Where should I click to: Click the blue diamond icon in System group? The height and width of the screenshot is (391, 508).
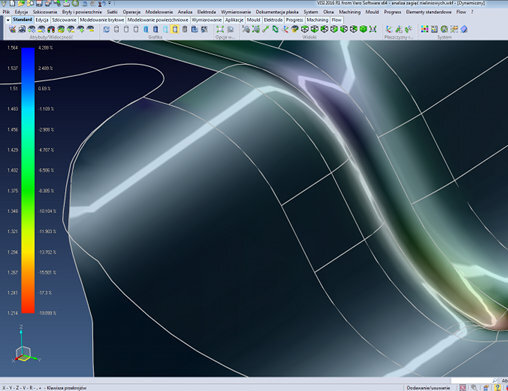[464, 29]
